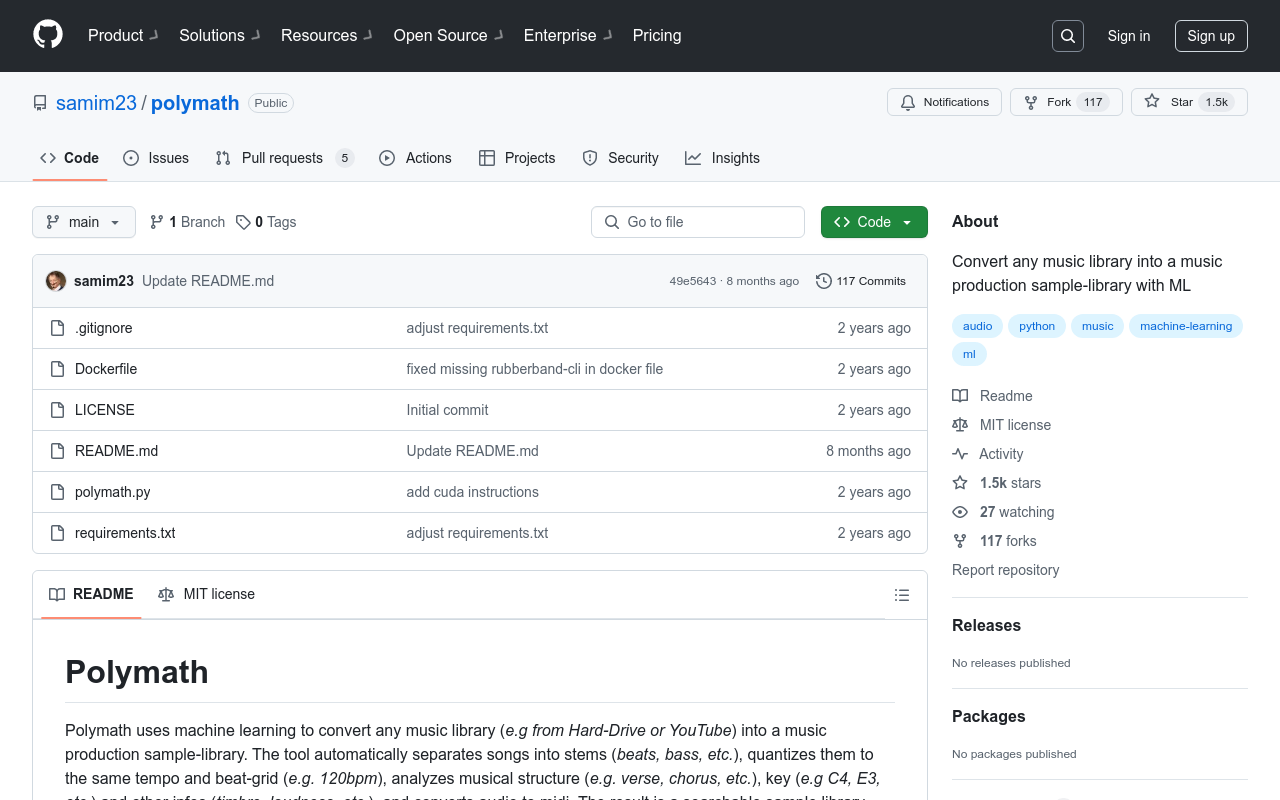1280x800 pixels.
Task: Open the main branch selector dropdown
Action: 84,222
